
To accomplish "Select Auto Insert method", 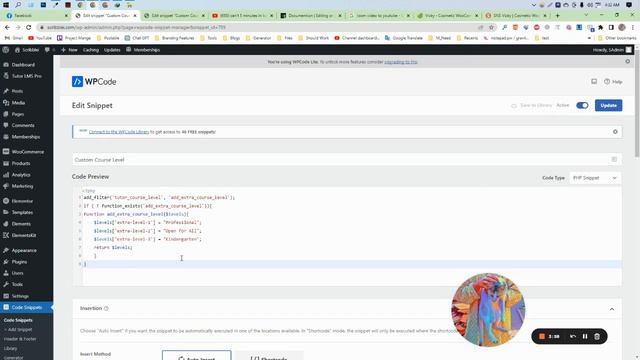I will pos(197,356).
